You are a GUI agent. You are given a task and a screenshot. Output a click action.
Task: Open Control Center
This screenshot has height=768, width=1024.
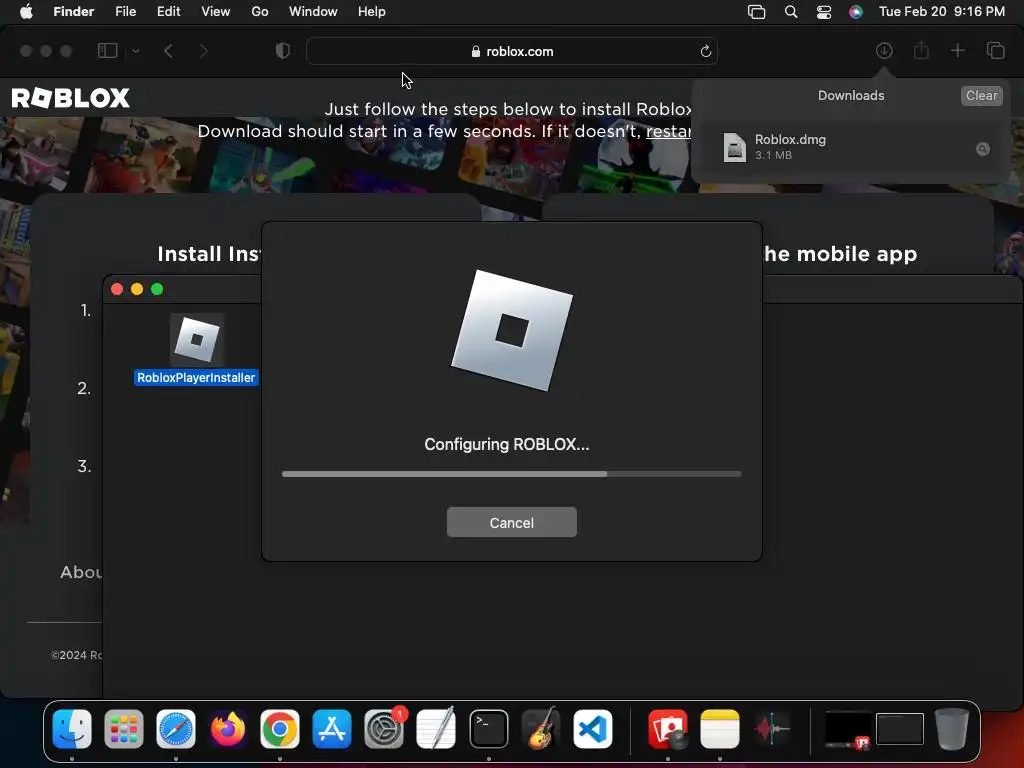[824, 12]
